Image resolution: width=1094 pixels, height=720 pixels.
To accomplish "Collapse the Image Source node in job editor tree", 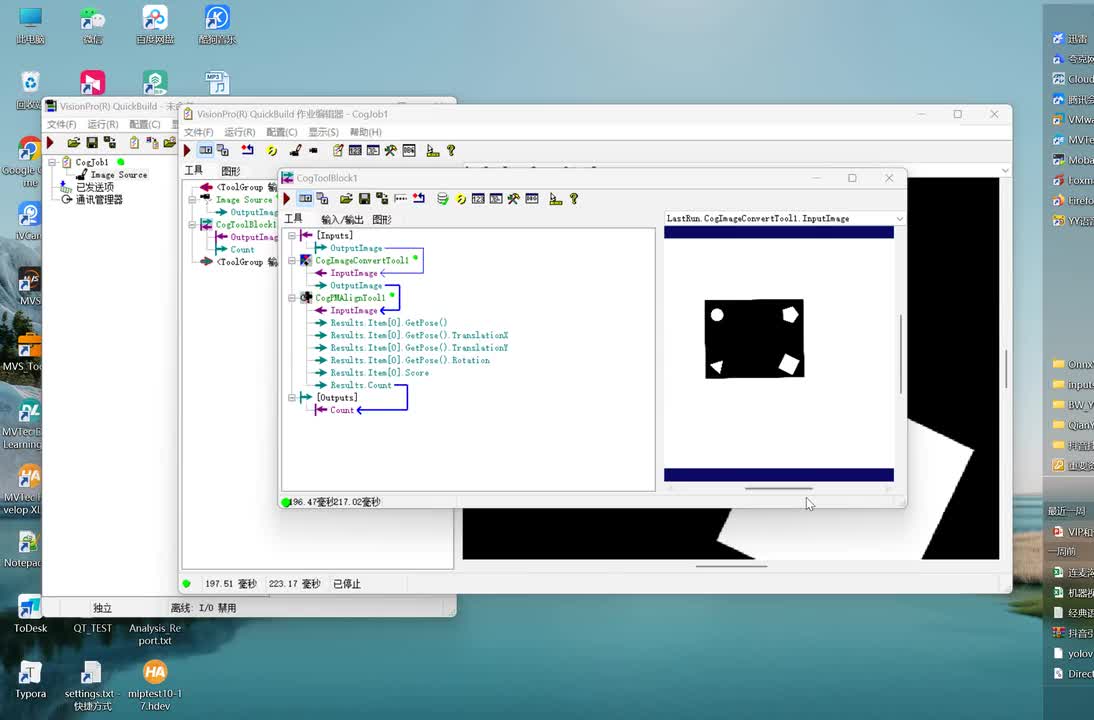I will point(192,200).
